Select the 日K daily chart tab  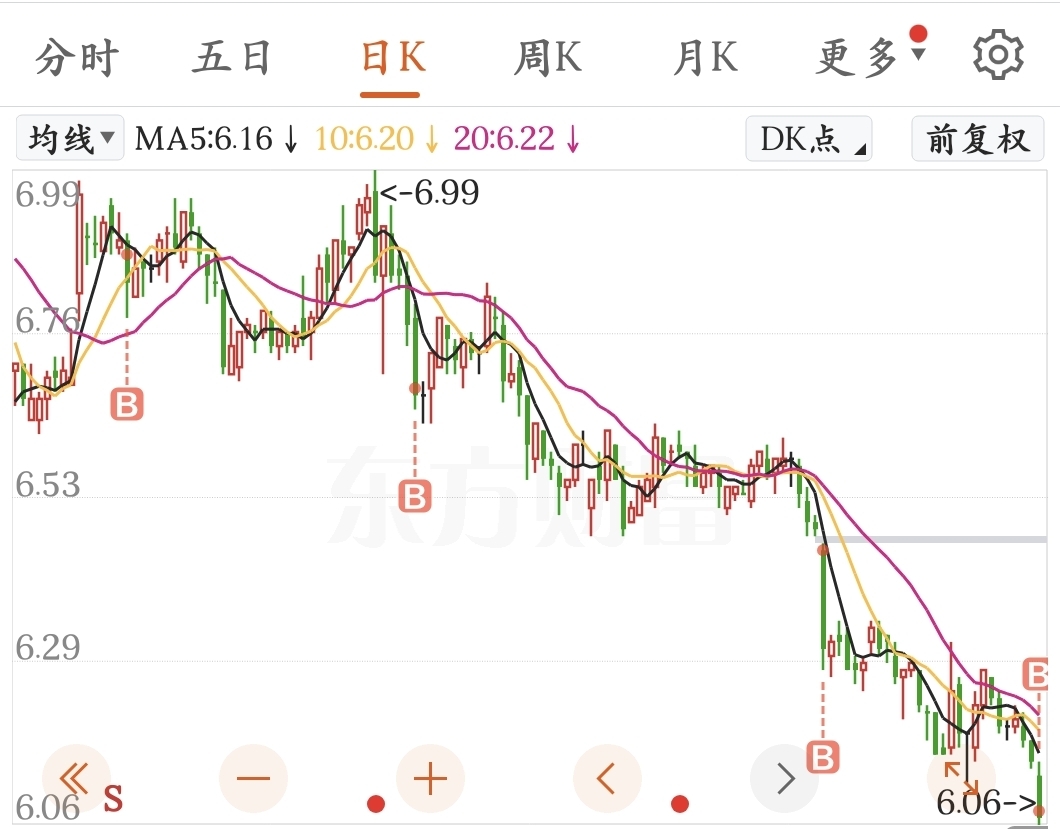[391, 58]
